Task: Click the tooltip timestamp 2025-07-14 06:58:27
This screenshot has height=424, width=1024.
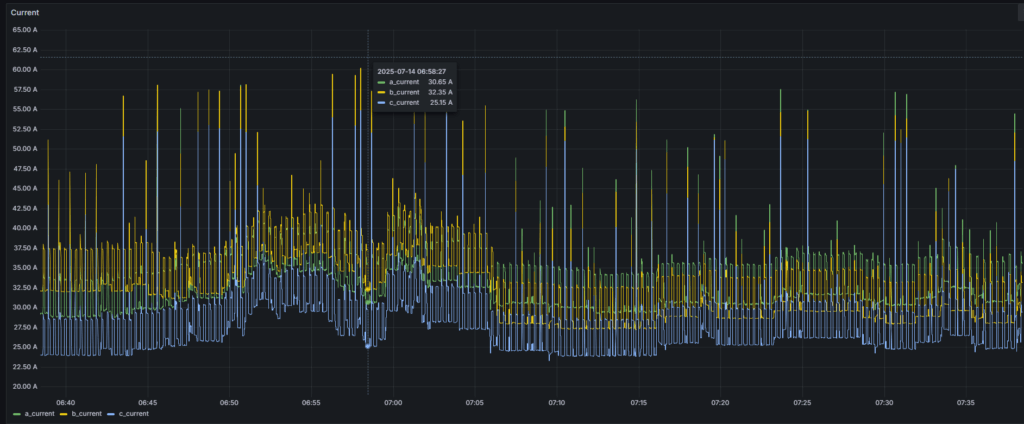Action: click(x=411, y=71)
